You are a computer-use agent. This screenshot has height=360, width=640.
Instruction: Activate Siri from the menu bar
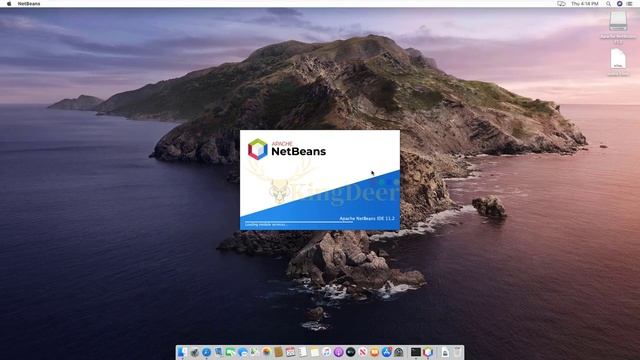point(619,4)
